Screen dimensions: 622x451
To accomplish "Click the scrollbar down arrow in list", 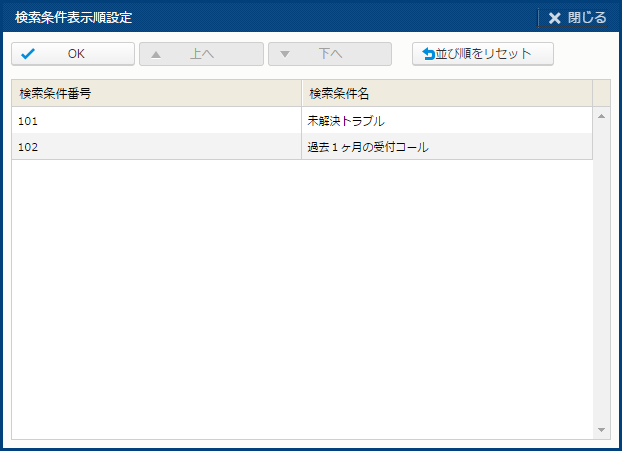I will (601, 429).
